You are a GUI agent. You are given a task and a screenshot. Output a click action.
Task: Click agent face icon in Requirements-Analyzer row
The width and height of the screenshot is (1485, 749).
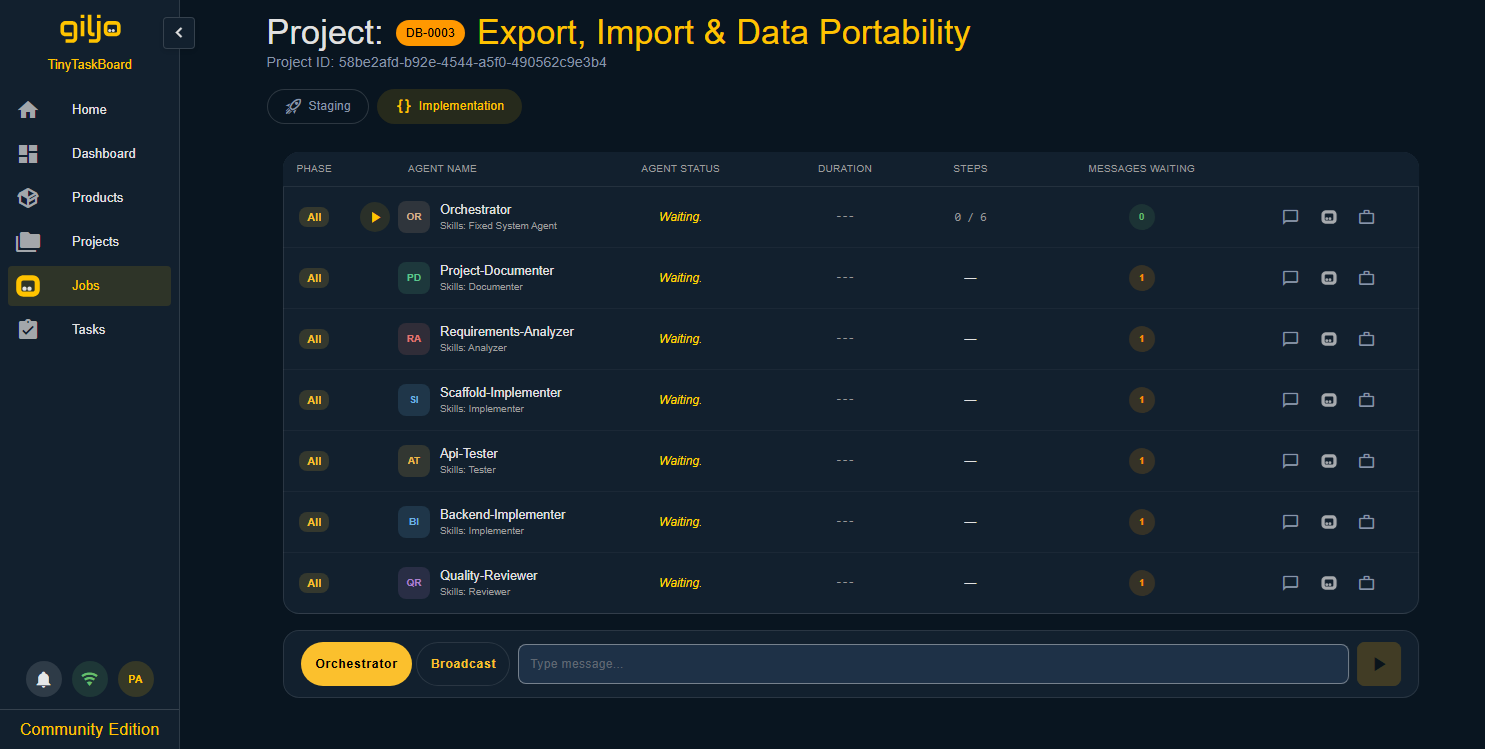click(x=1329, y=339)
